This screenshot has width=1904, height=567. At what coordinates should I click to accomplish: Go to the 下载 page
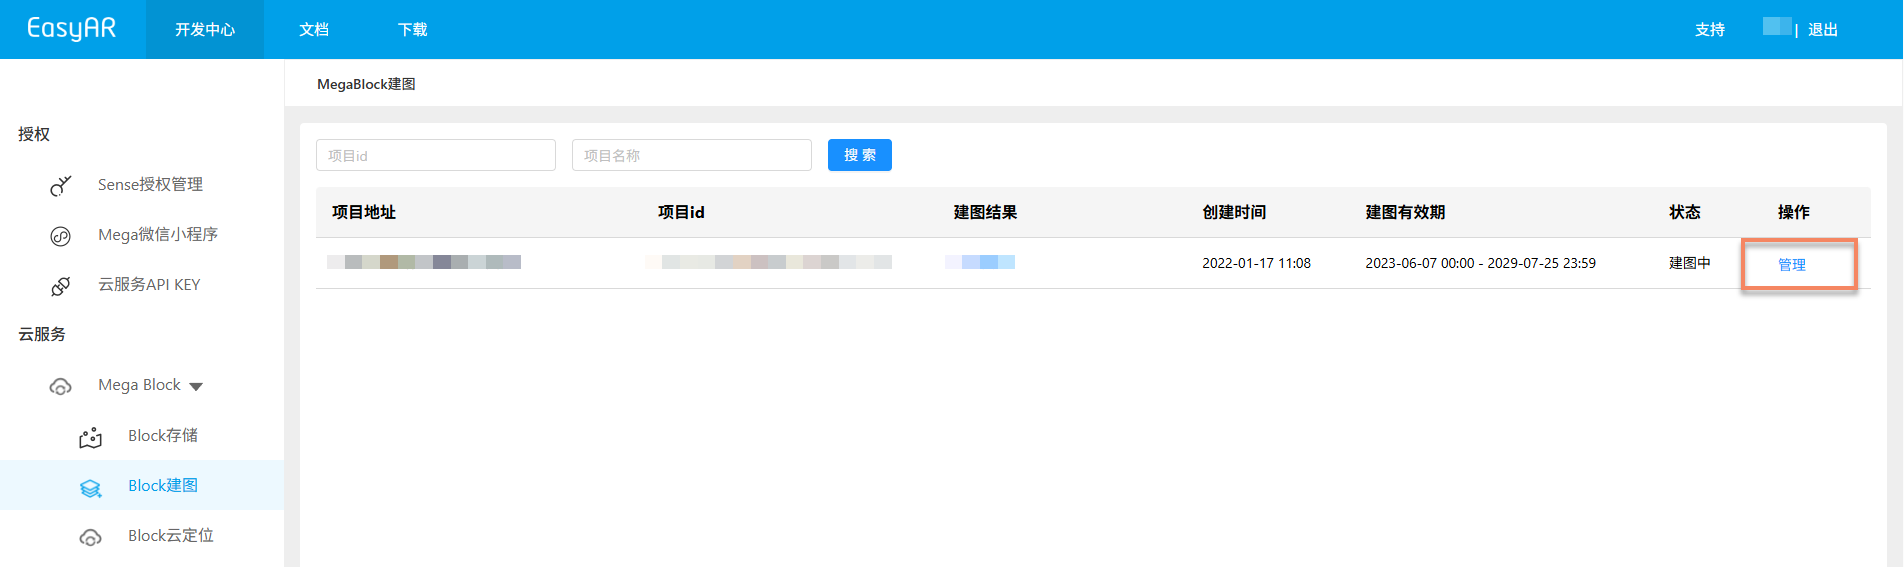412,30
